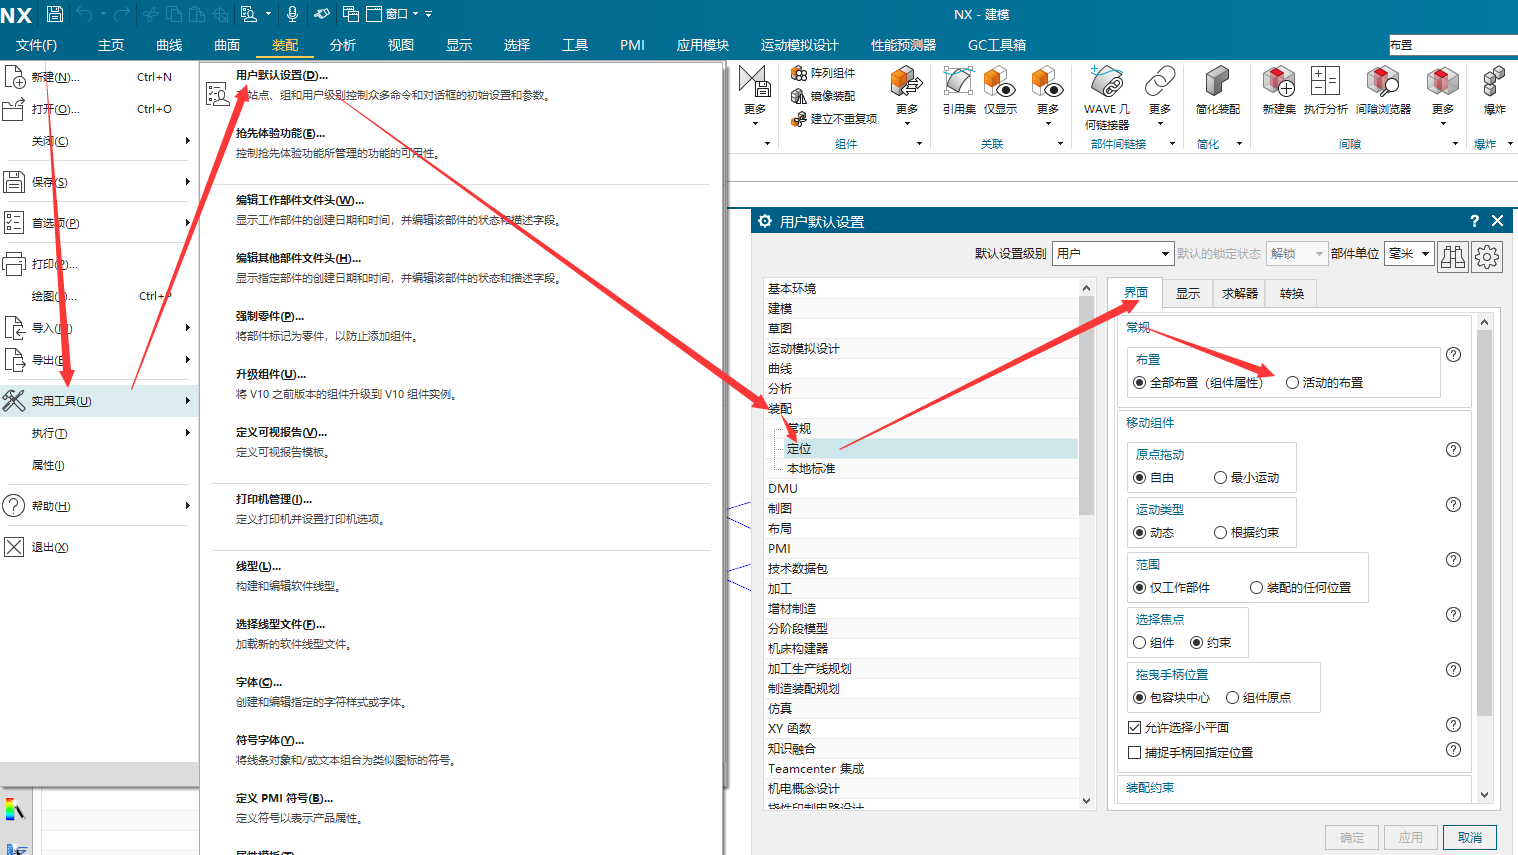Click the binoculars search icon in dialog
This screenshot has width=1518, height=855.
(x=1452, y=257)
